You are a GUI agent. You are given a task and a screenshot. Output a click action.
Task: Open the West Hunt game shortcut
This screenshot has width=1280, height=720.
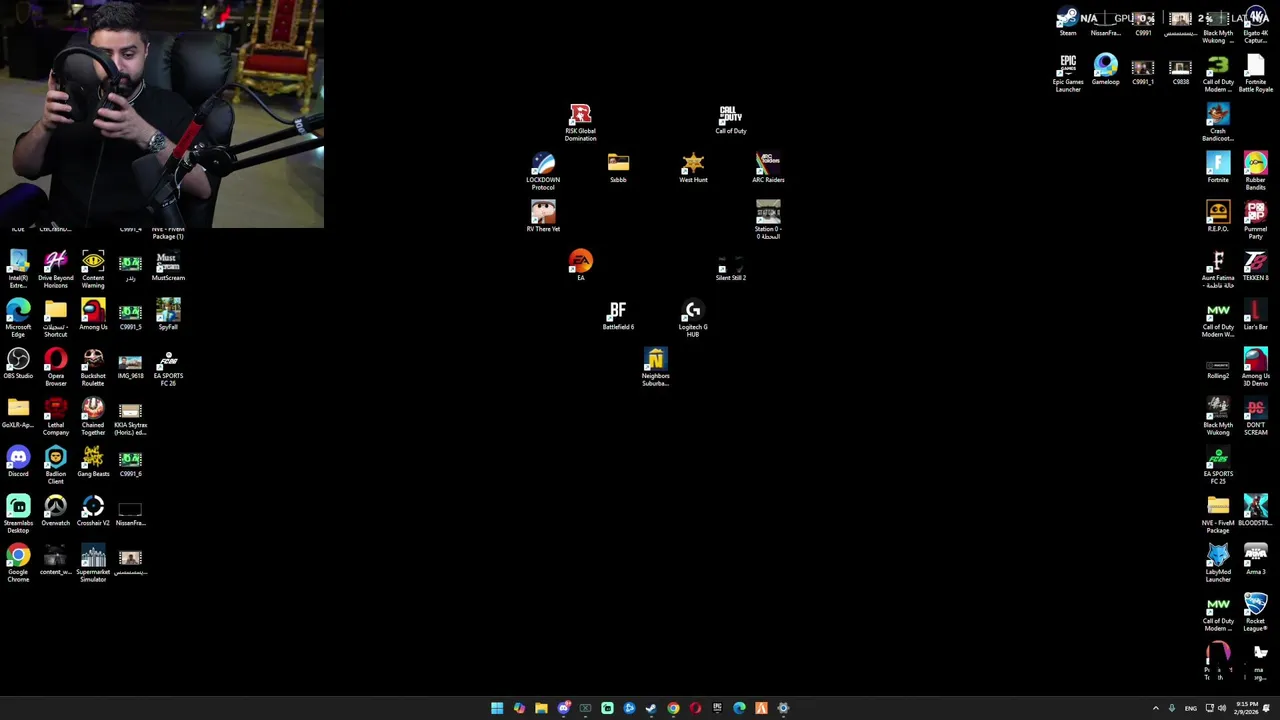point(693,168)
